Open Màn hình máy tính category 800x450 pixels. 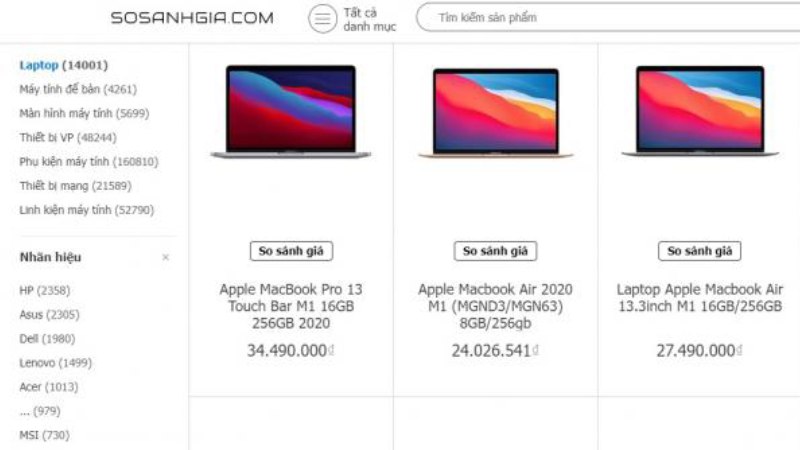[x=84, y=113]
